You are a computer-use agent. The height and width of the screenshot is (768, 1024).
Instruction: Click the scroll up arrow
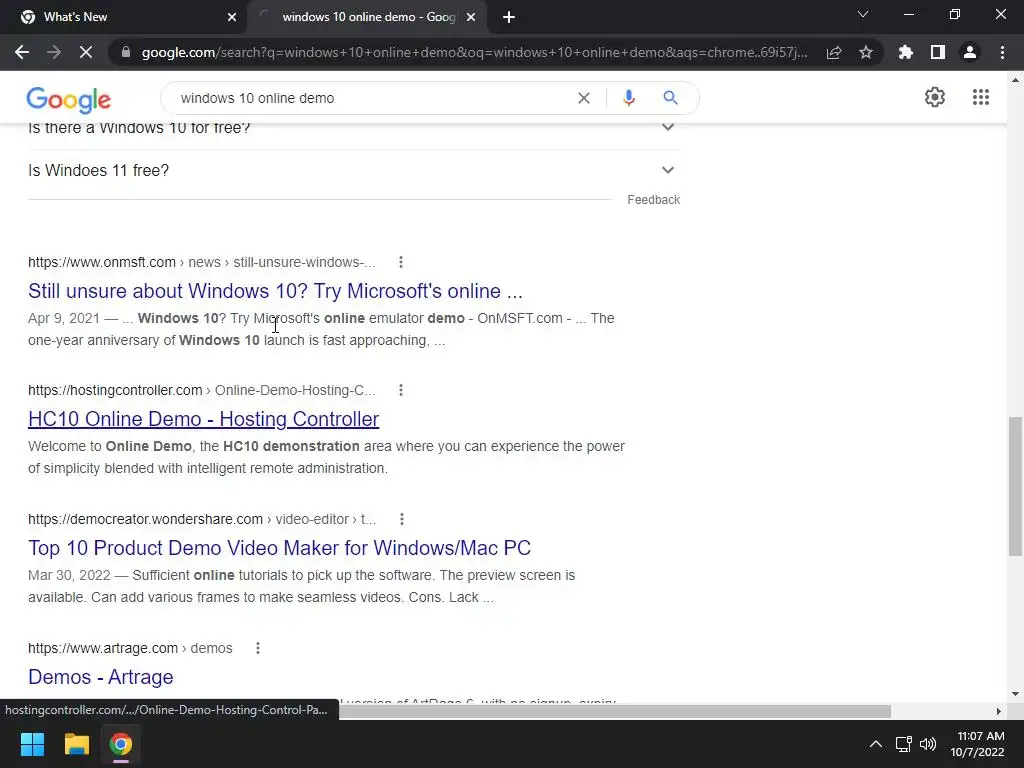pyautogui.click(x=1015, y=80)
